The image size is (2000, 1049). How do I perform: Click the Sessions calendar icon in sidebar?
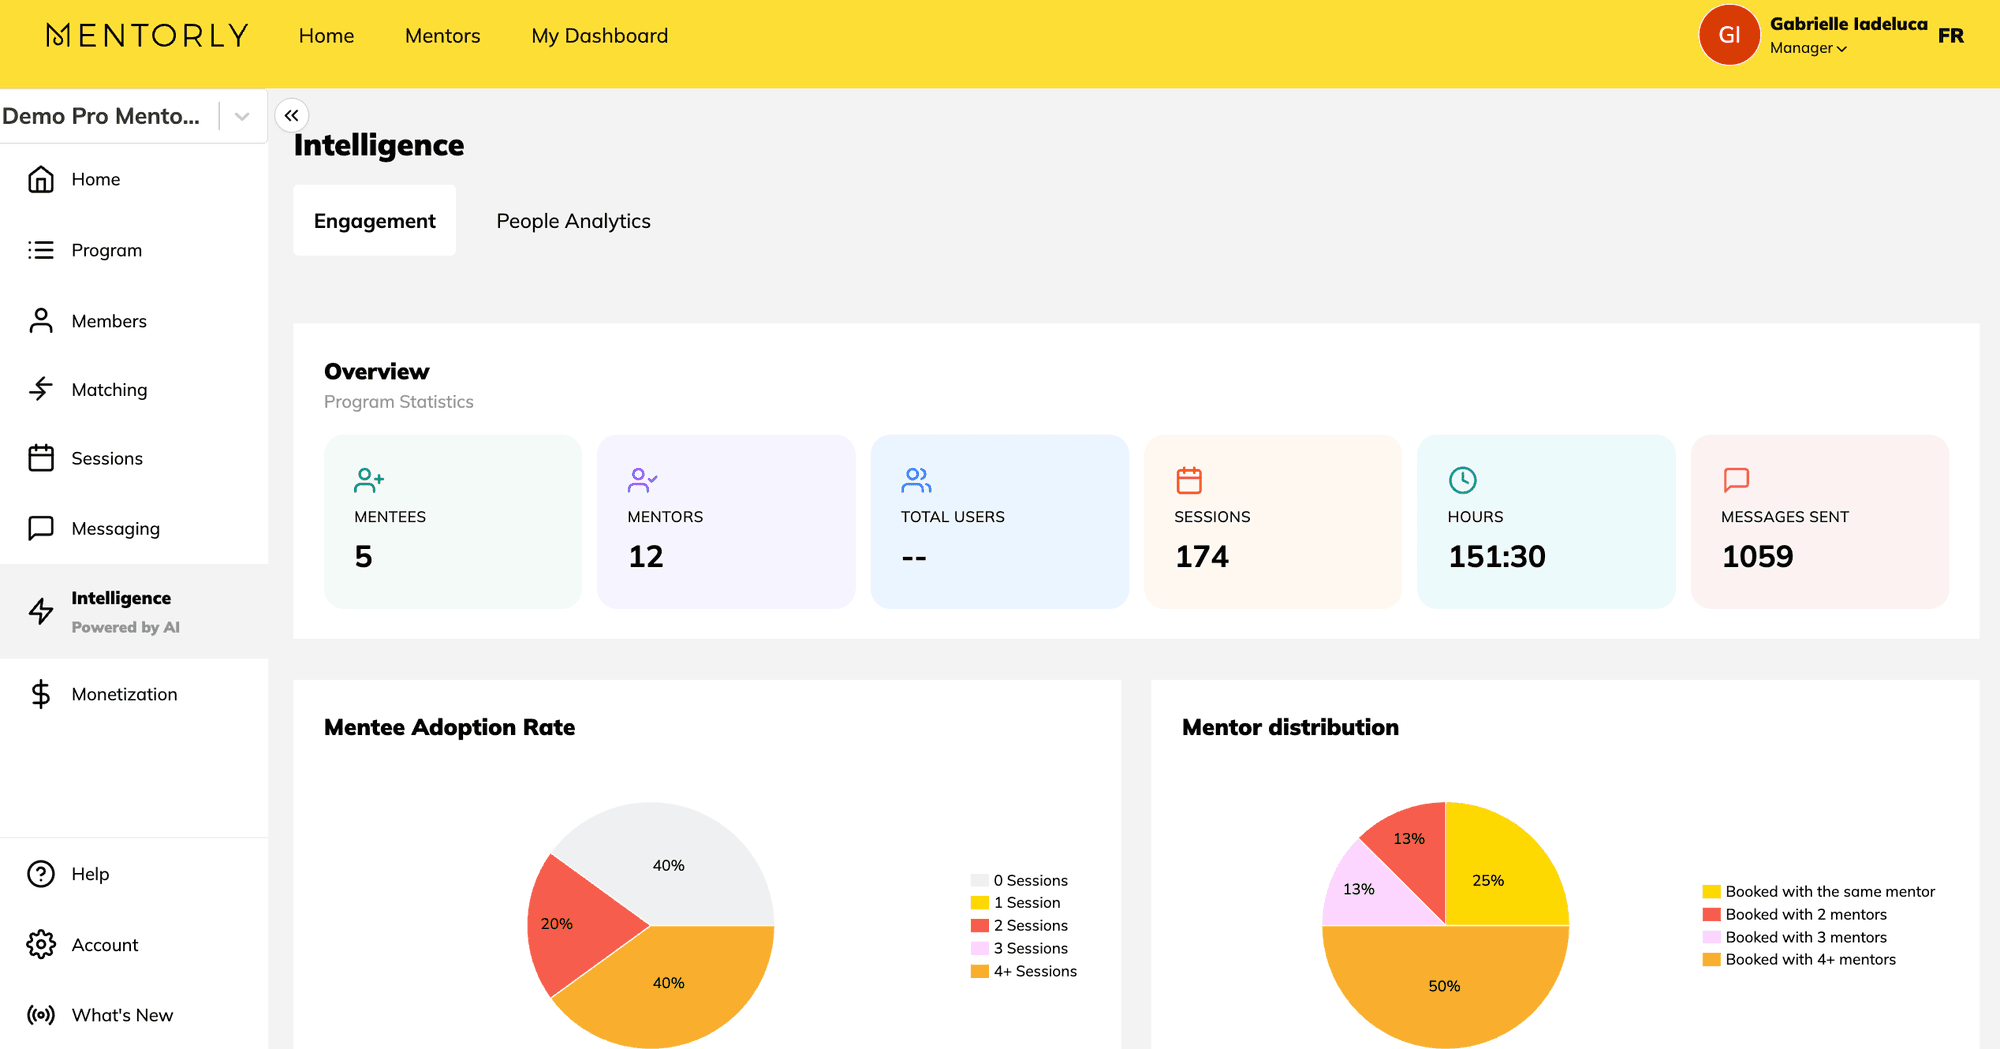pos(41,458)
